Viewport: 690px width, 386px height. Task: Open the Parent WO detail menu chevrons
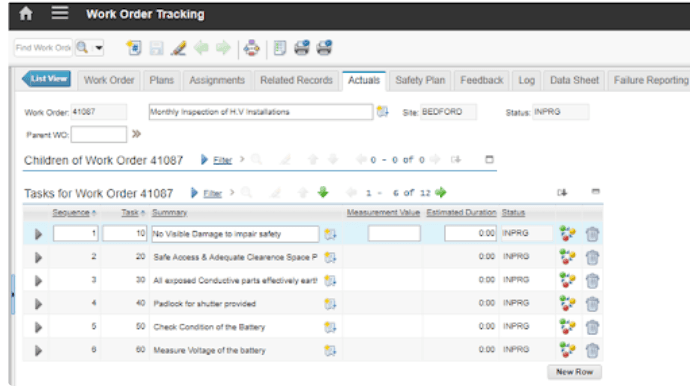[x=136, y=134]
